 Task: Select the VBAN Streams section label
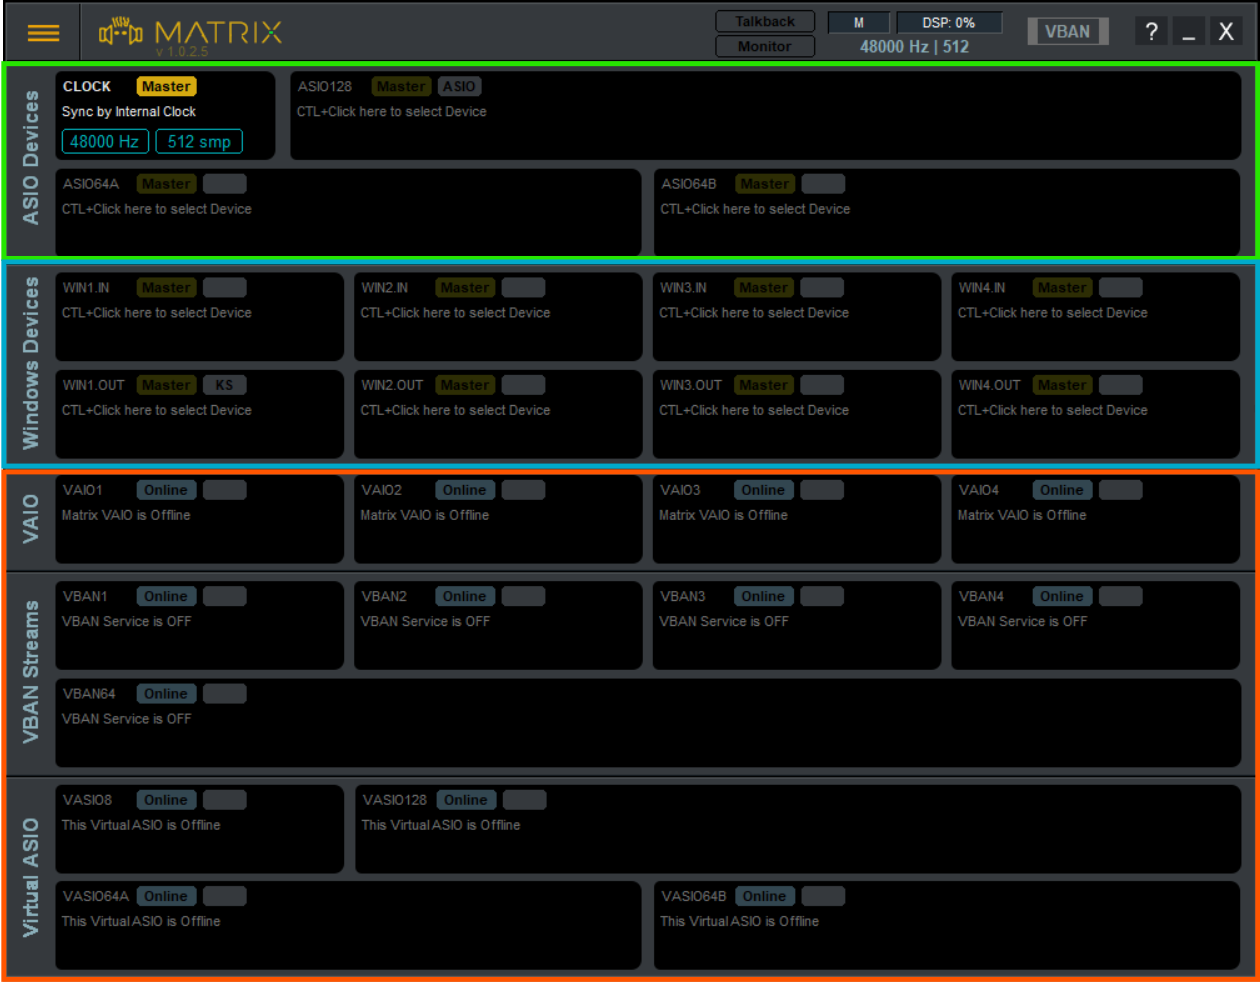[29, 670]
